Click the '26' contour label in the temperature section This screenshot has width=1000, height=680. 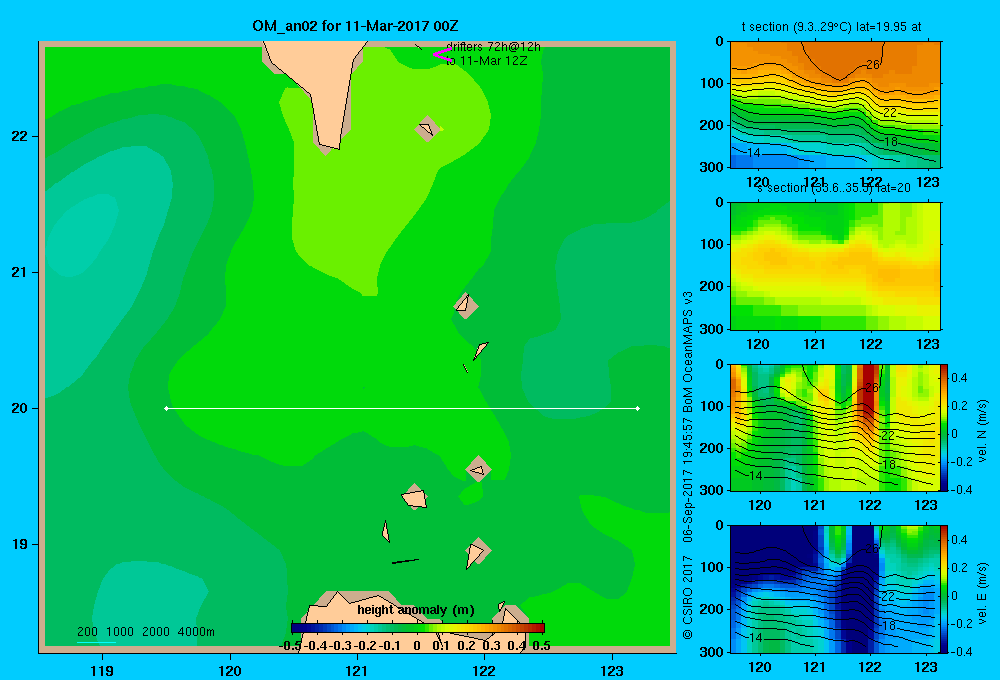(x=872, y=64)
